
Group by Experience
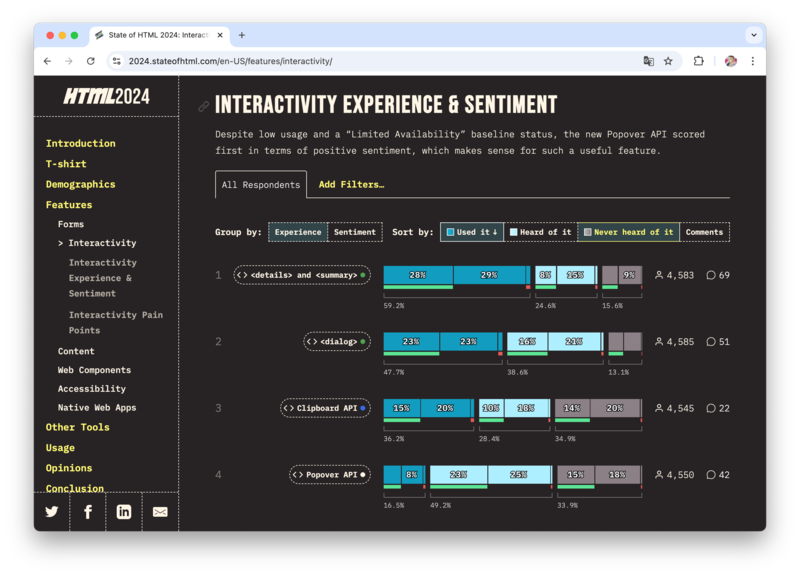298,232
